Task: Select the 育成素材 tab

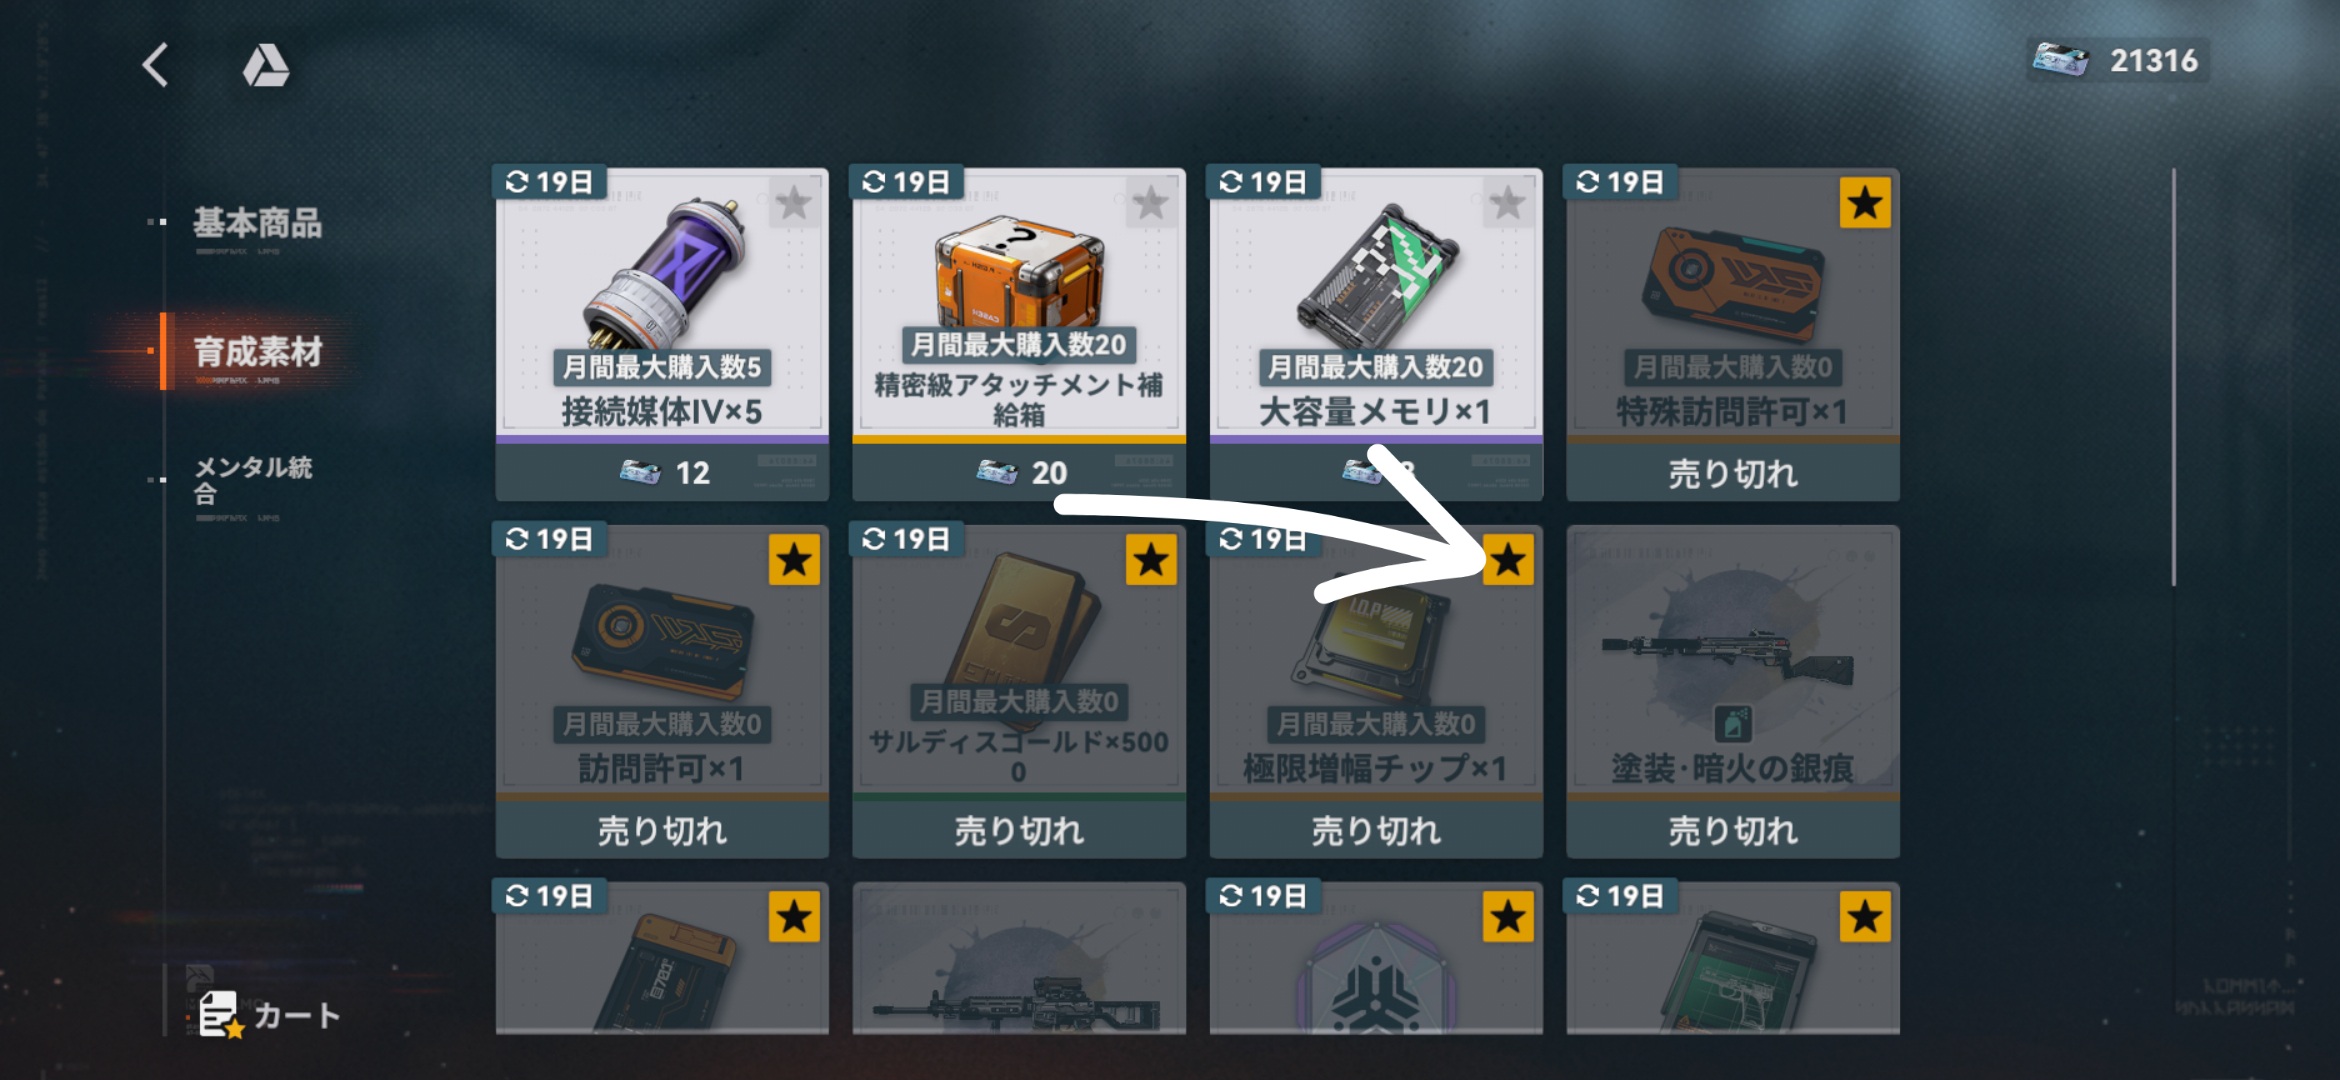Action: 257,351
